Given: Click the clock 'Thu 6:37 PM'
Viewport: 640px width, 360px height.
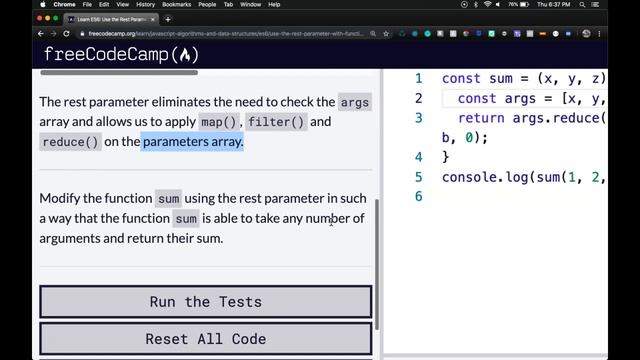Looking at the screenshot, I should click(553, 4).
